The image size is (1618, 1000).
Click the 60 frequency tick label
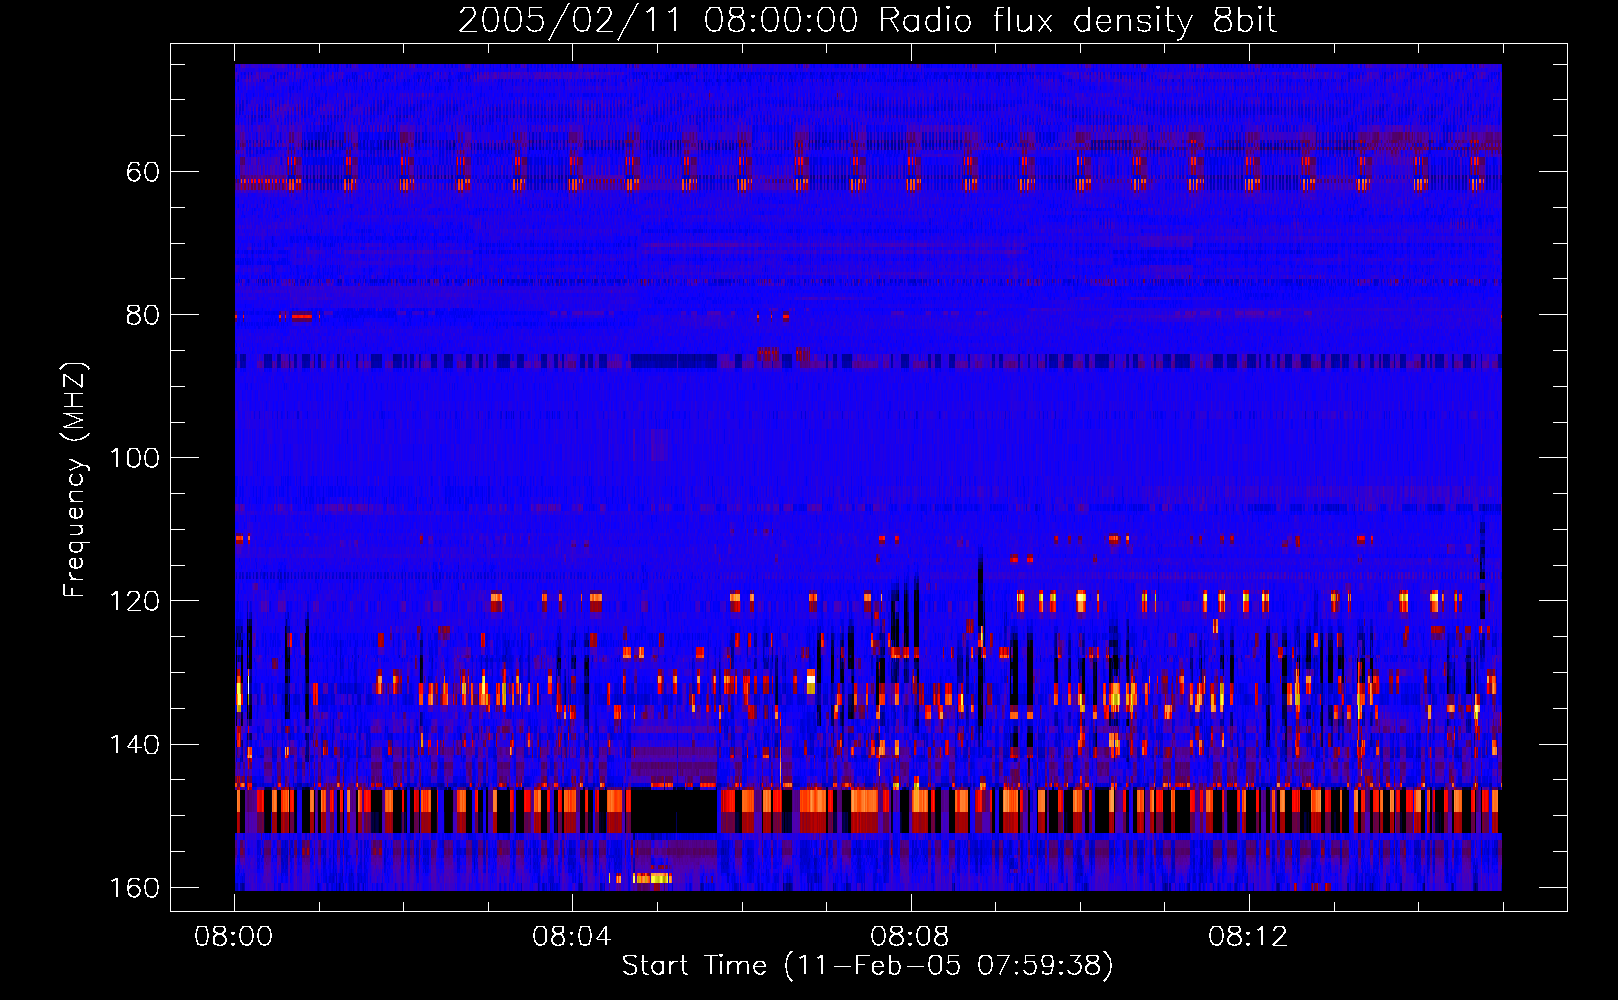pyautogui.click(x=143, y=172)
